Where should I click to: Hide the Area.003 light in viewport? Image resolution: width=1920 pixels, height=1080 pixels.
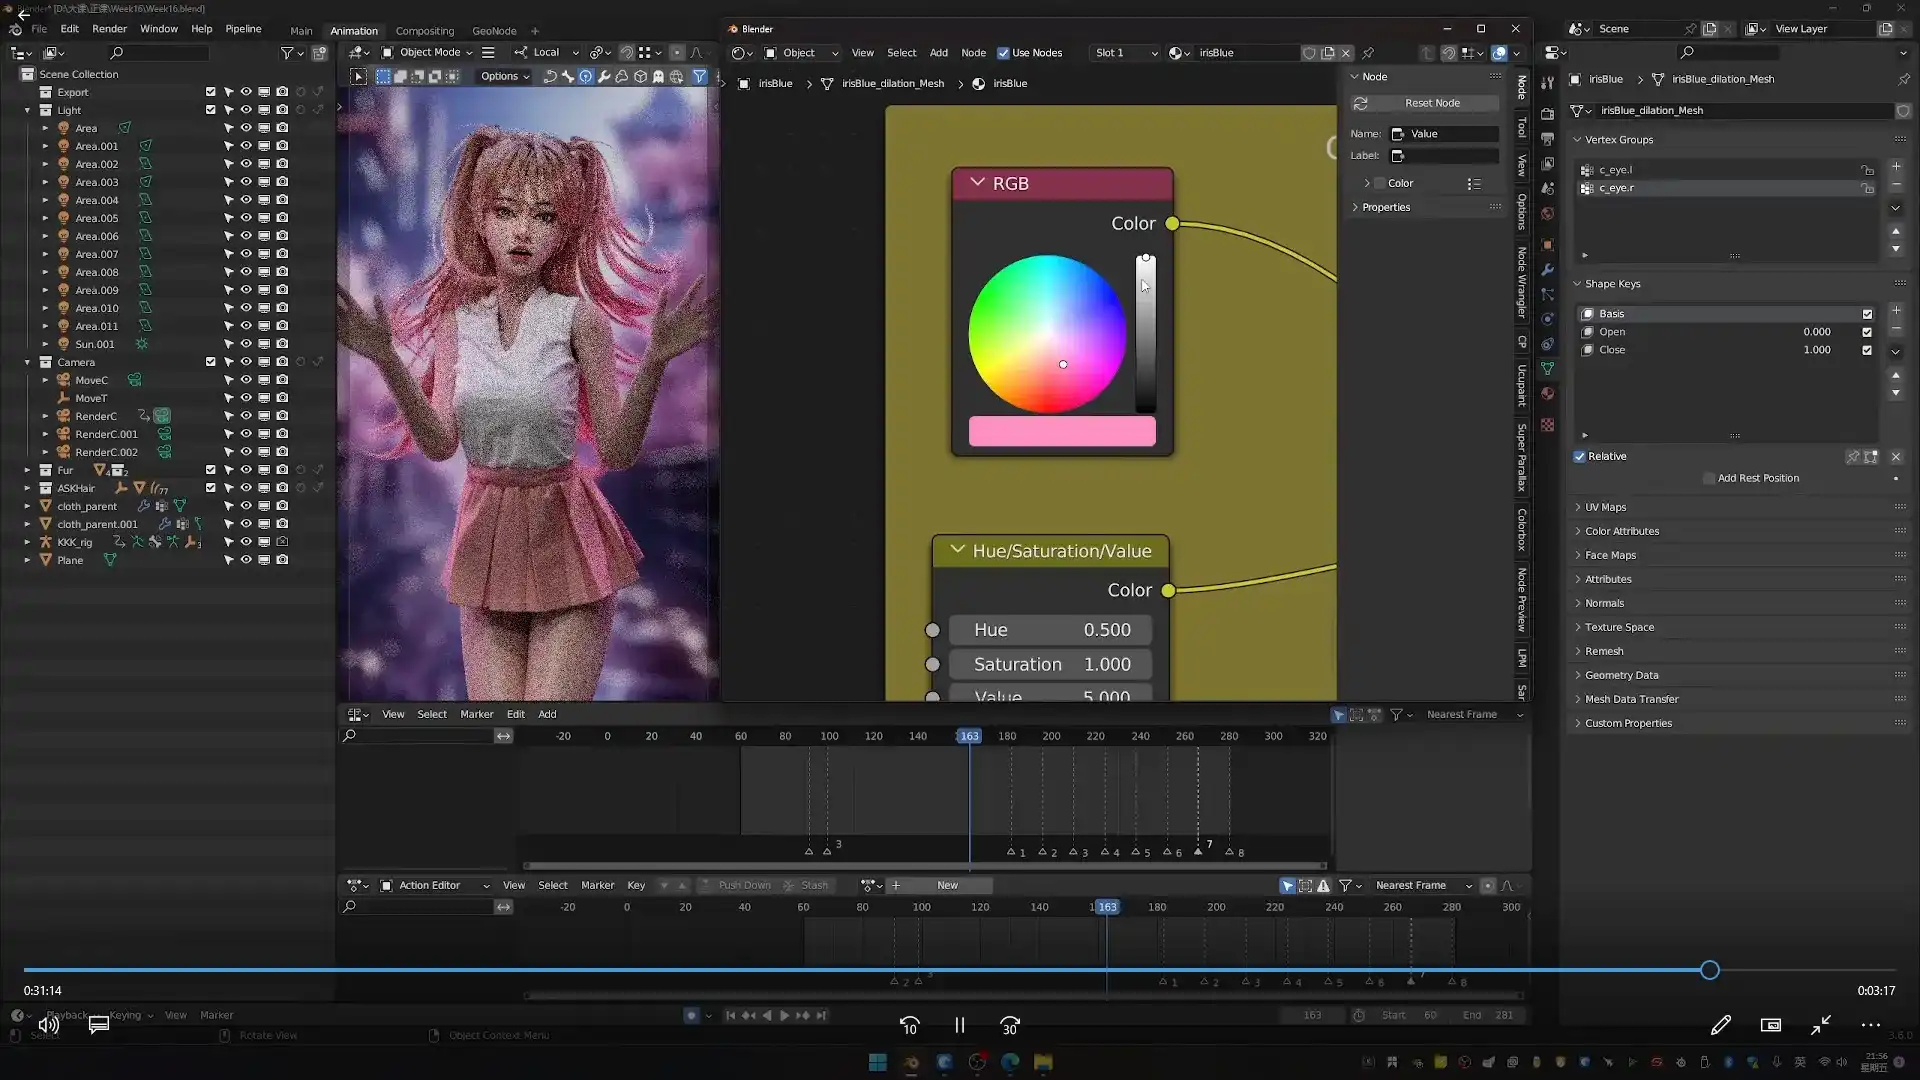245,182
